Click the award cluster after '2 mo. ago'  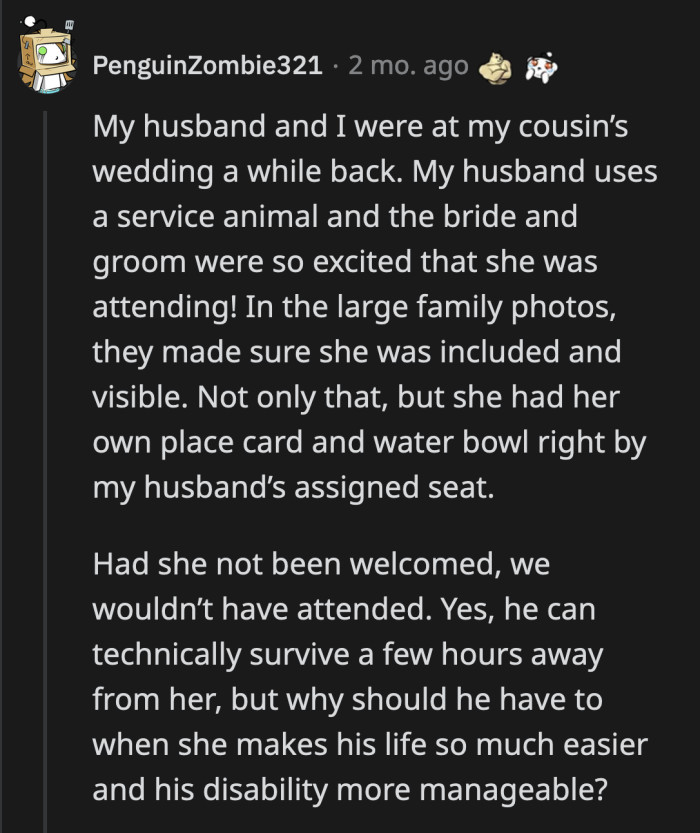(516, 66)
